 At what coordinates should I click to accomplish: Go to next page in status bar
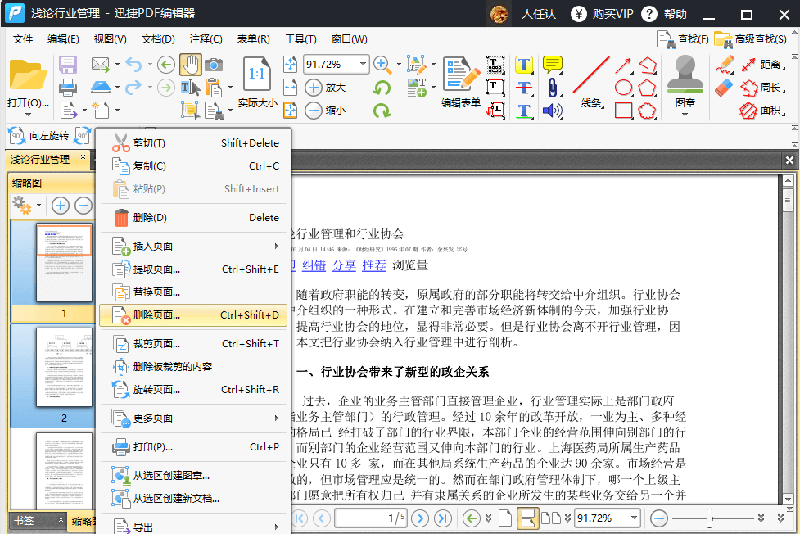click(420, 518)
